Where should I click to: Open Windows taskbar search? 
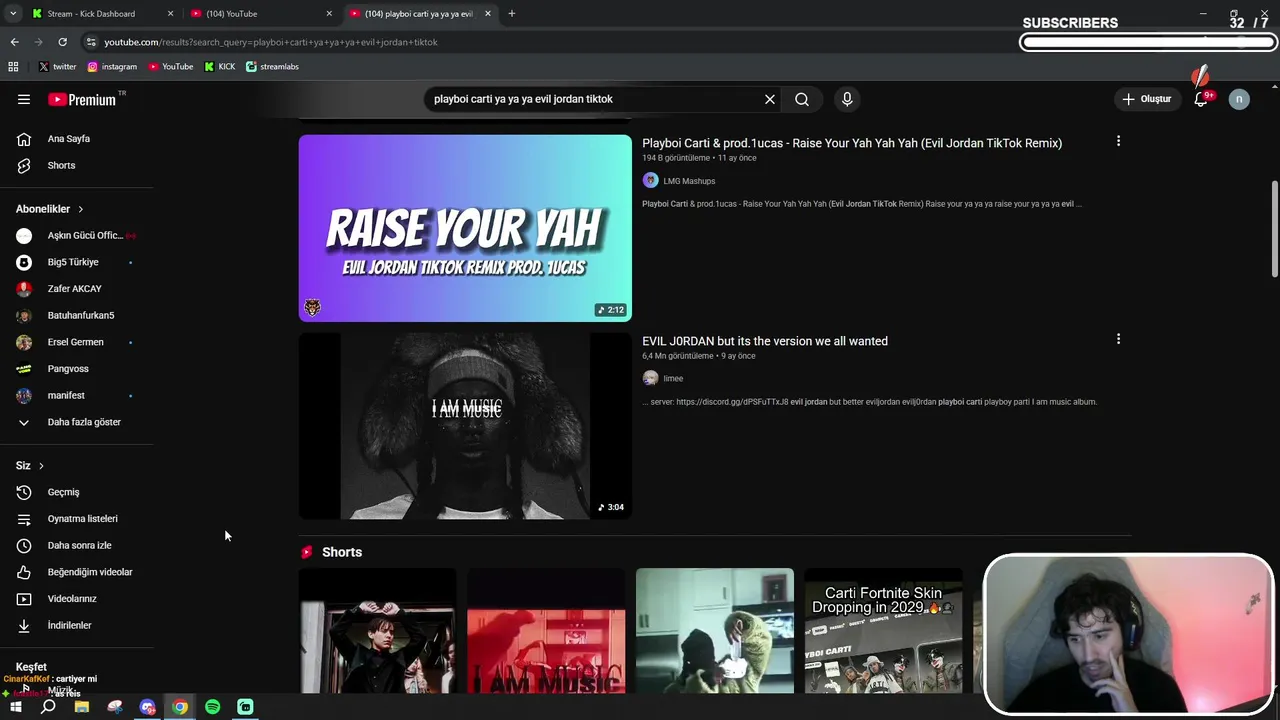pos(48,707)
